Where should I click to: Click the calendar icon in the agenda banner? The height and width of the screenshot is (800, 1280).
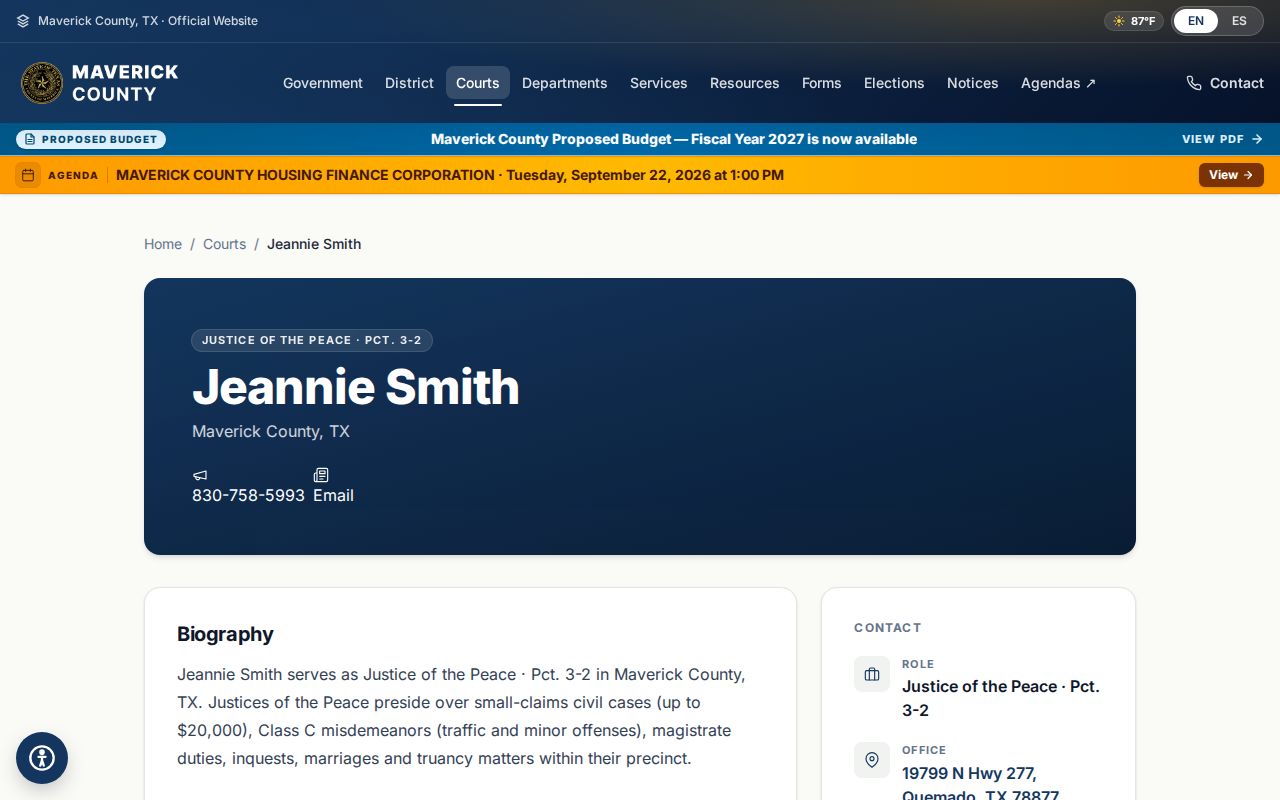[x=28, y=175]
